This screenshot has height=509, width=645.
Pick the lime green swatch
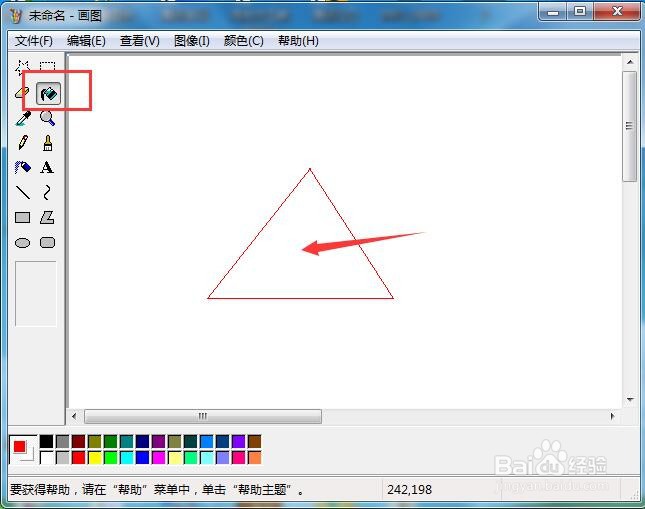click(111, 458)
